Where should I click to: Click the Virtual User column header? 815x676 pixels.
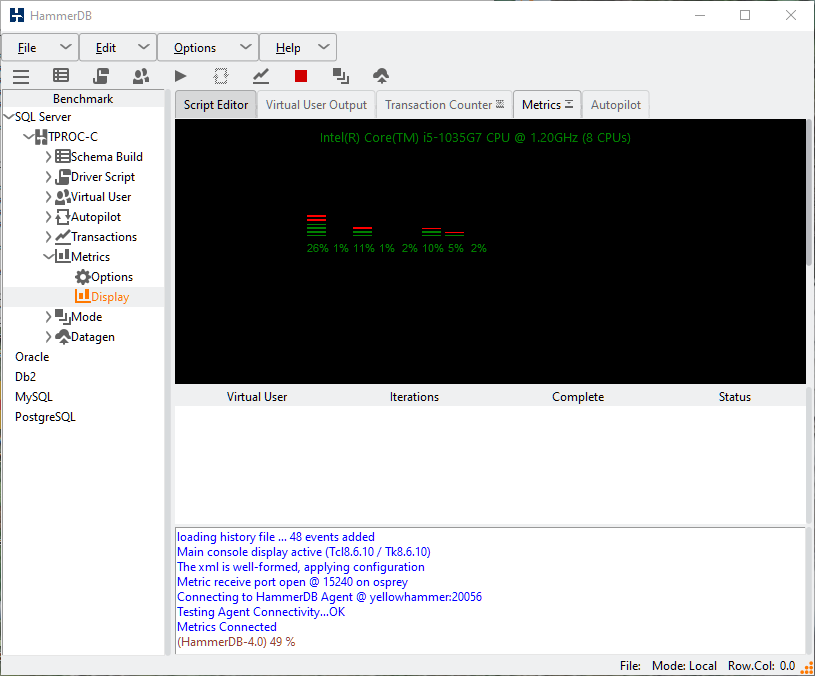coord(257,397)
